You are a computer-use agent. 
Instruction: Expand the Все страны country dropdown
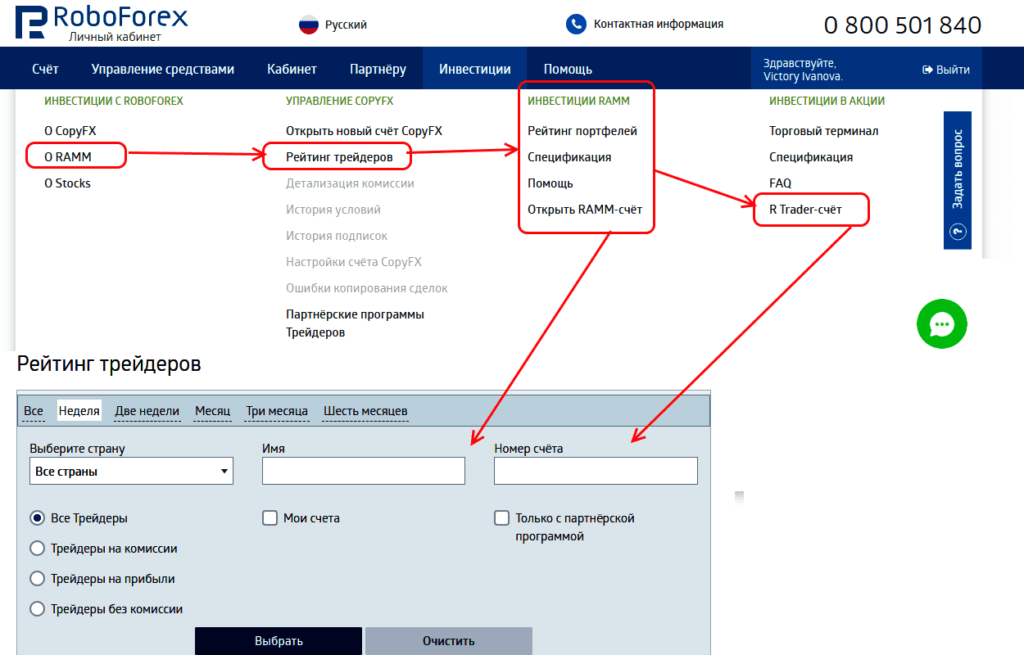(x=132, y=471)
